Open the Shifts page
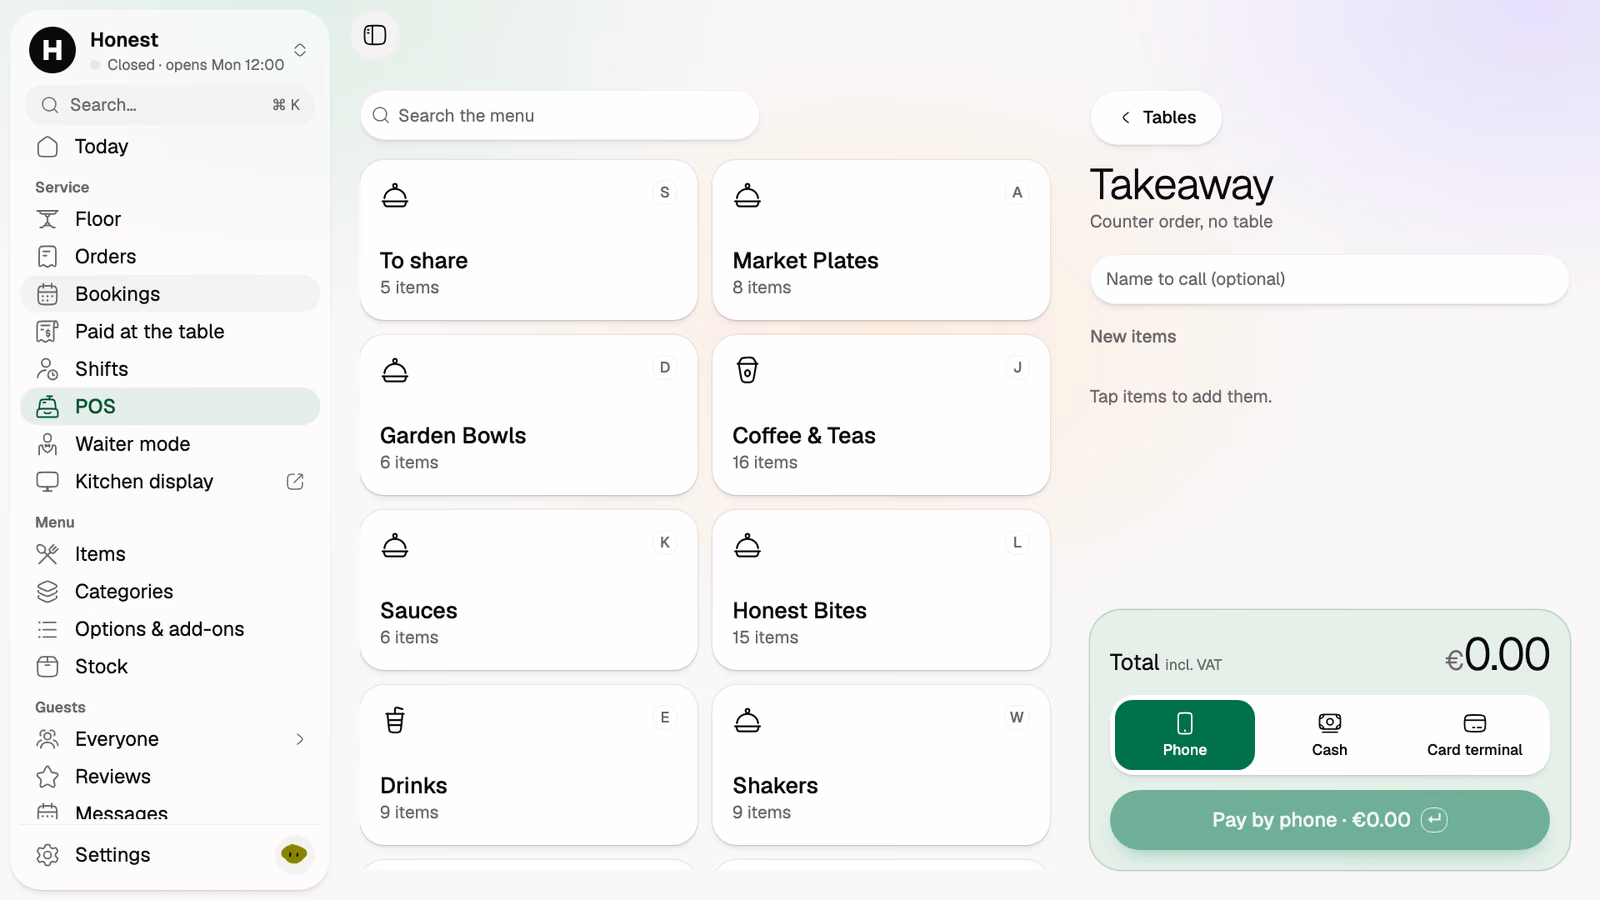The image size is (1600, 900). (x=170, y=369)
